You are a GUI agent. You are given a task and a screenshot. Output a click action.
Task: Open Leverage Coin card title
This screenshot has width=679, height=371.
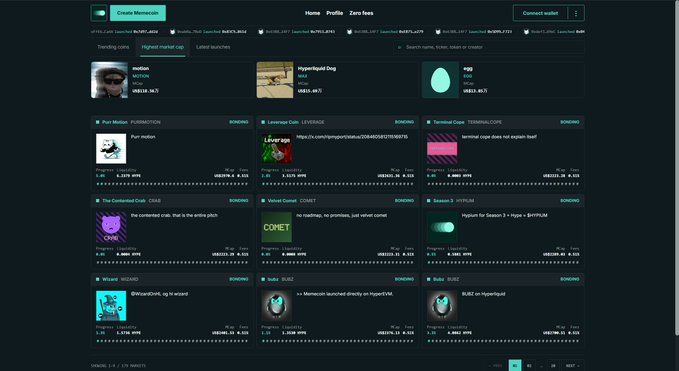pyautogui.click(x=283, y=122)
